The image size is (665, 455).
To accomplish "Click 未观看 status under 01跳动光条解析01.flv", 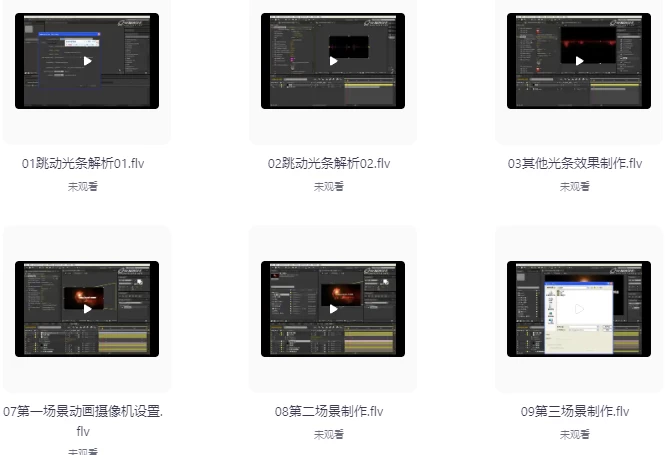I will pyautogui.click(x=83, y=186).
